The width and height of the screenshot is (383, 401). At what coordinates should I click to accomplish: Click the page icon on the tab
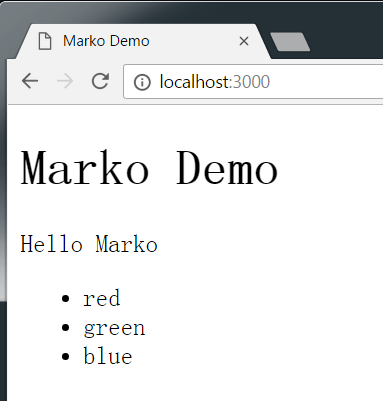coord(45,41)
